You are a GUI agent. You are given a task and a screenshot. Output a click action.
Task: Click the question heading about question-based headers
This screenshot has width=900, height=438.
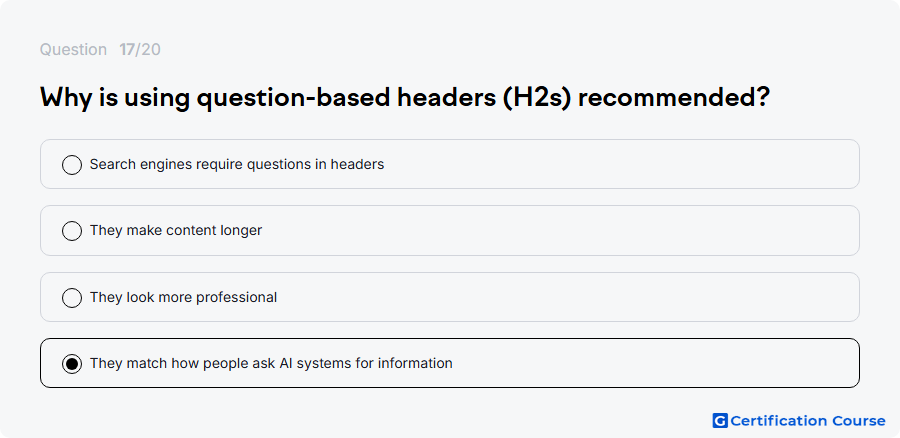tap(405, 98)
